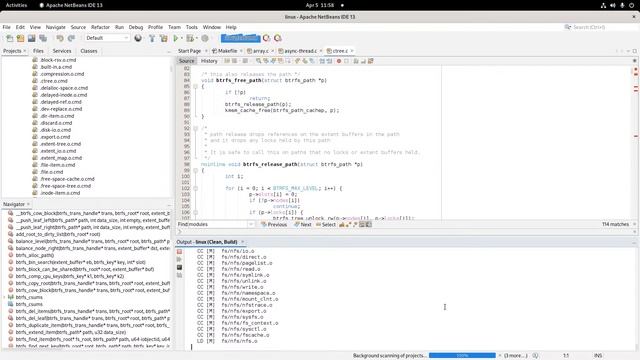Viewport: 640px width, 360px height.
Task: Click the Build Project hammer icon
Action: [152, 38]
